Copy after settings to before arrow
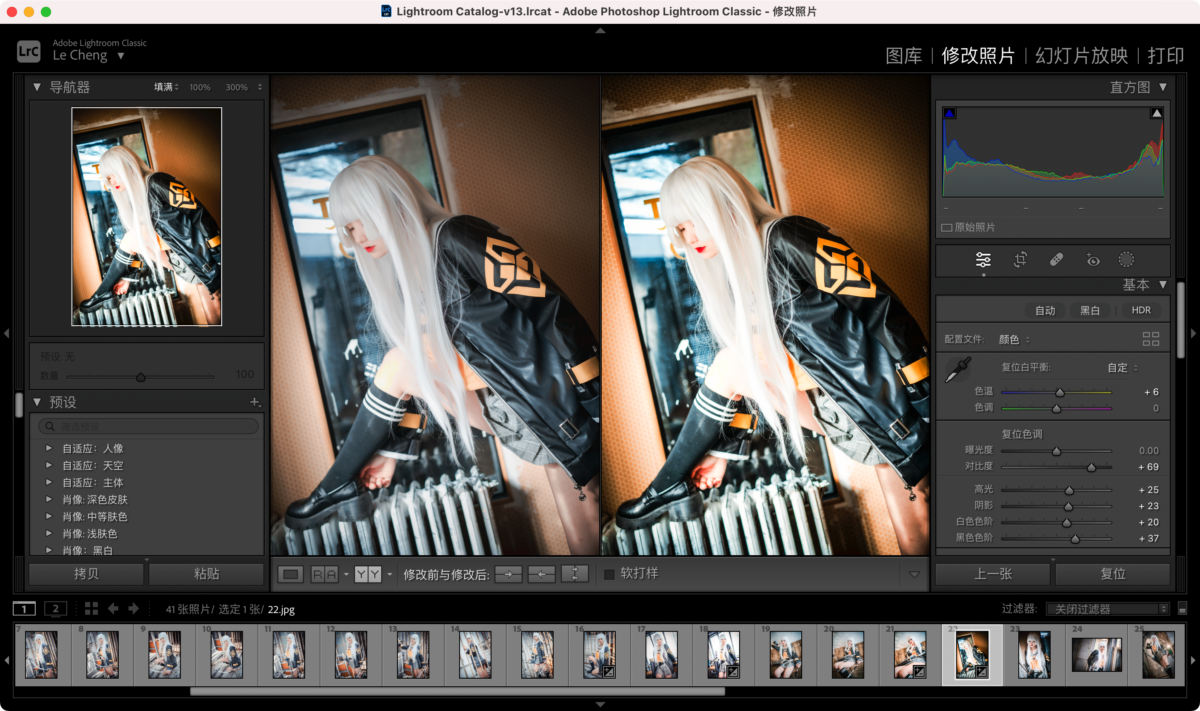This screenshot has height=711, width=1200. (542, 574)
